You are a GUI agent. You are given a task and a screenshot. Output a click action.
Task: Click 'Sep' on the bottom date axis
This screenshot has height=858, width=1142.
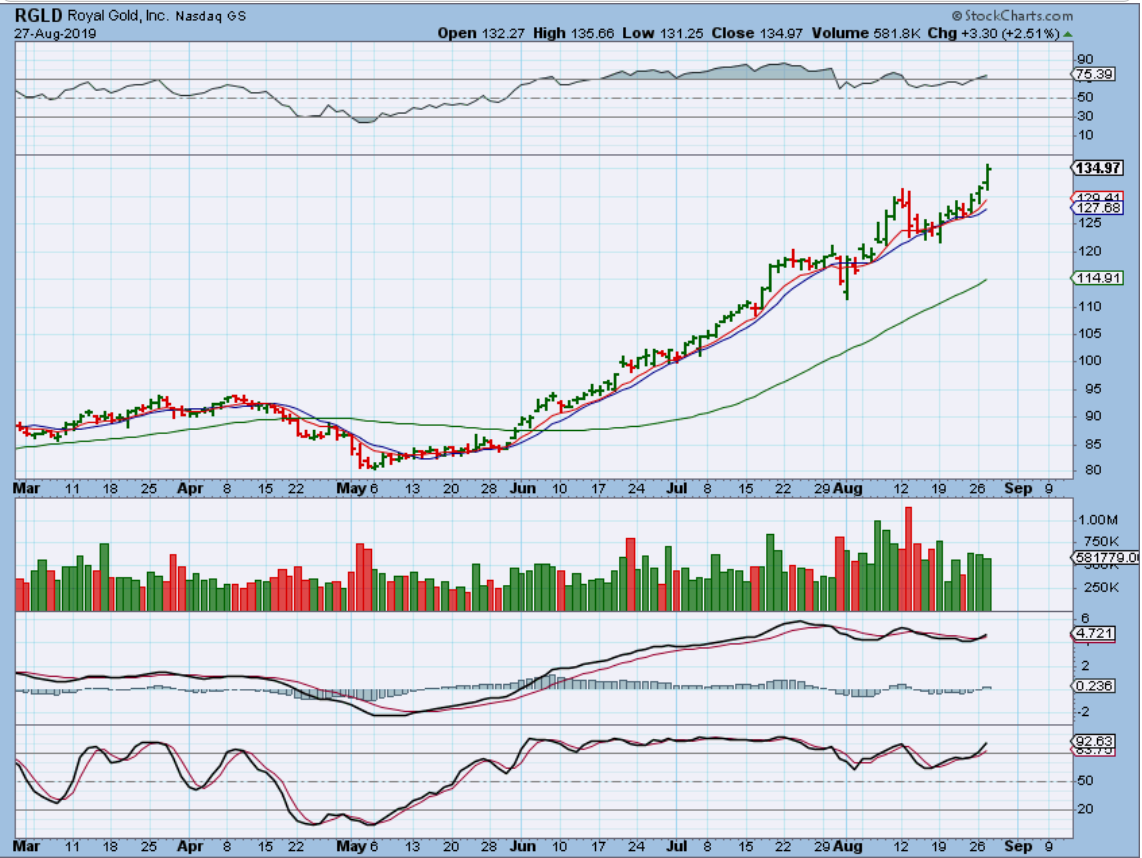[x=1017, y=846]
